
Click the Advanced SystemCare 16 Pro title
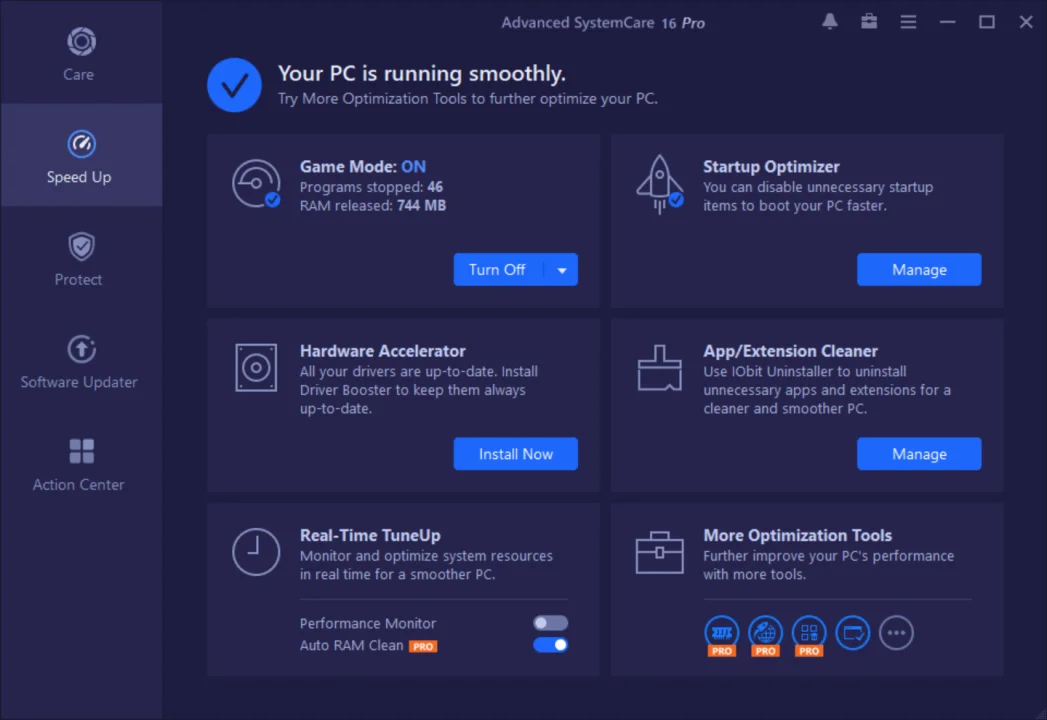[x=603, y=23]
